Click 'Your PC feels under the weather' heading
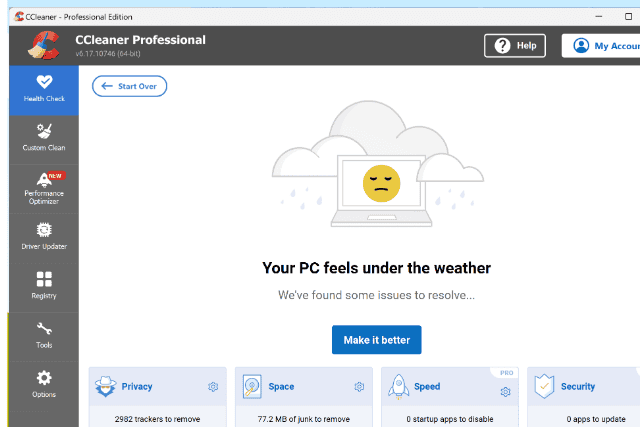 click(x=376, y=268)
